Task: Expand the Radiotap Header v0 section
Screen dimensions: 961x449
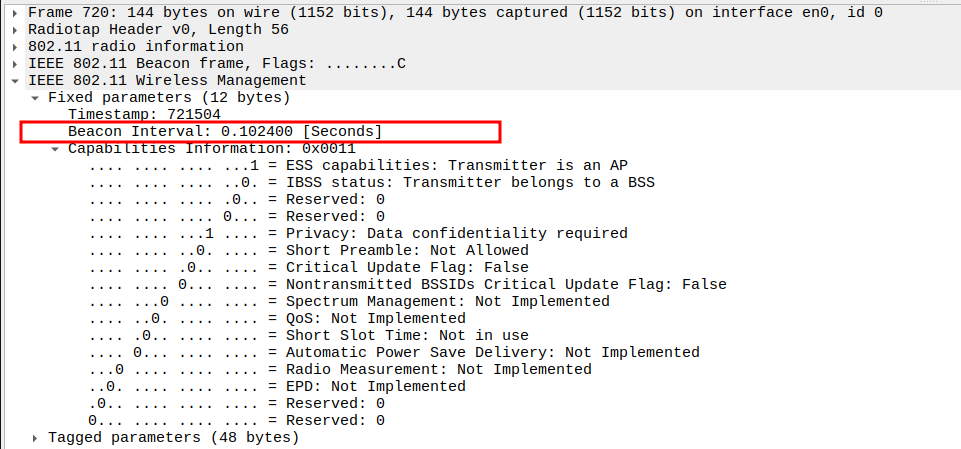Action: click(x=17, y=30)
